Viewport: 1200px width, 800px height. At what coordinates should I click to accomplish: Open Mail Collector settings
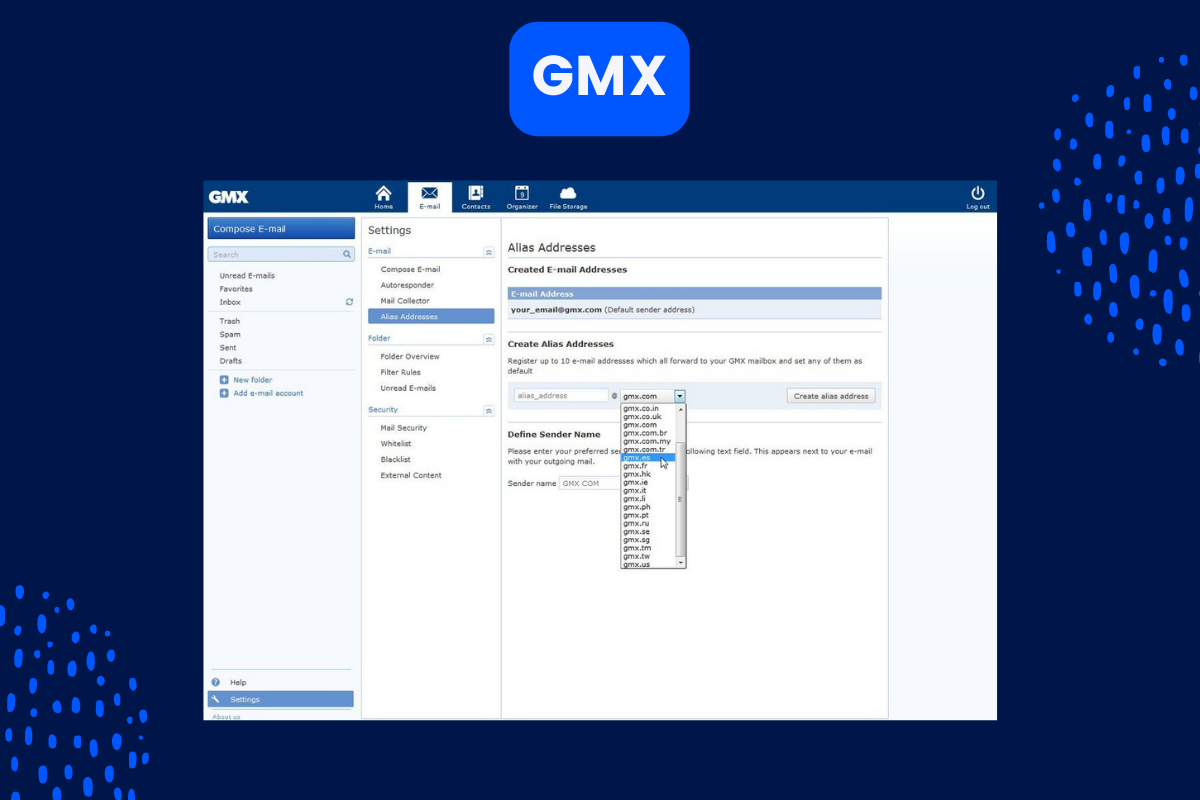pyautogui.click(x=405, y=301)
